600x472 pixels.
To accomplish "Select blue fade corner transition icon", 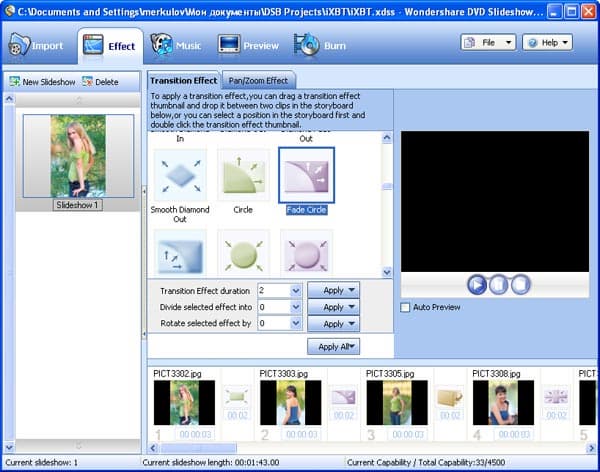I will point(180,253).
